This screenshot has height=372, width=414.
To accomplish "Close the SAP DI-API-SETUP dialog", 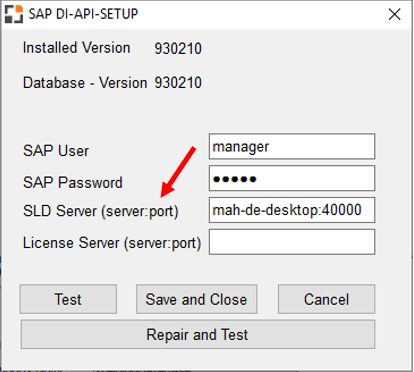I will click(x=394, y=14).
